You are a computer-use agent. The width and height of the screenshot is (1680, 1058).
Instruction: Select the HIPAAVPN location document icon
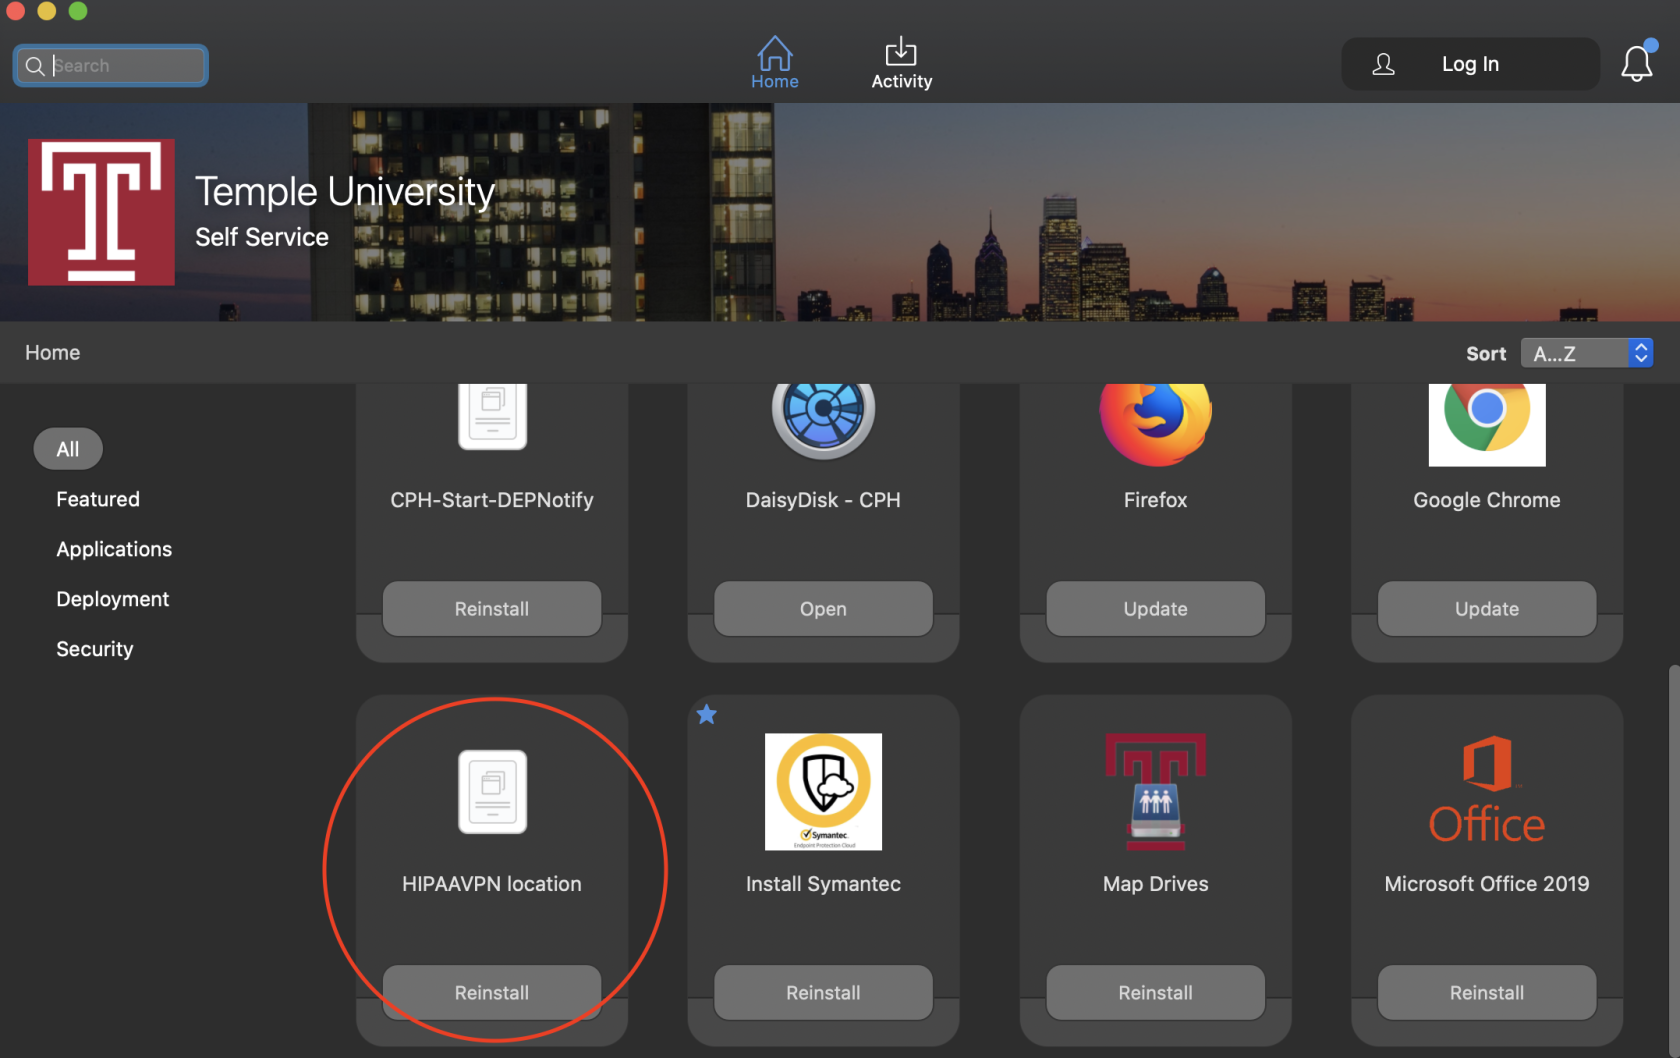[x=492, y=792]
